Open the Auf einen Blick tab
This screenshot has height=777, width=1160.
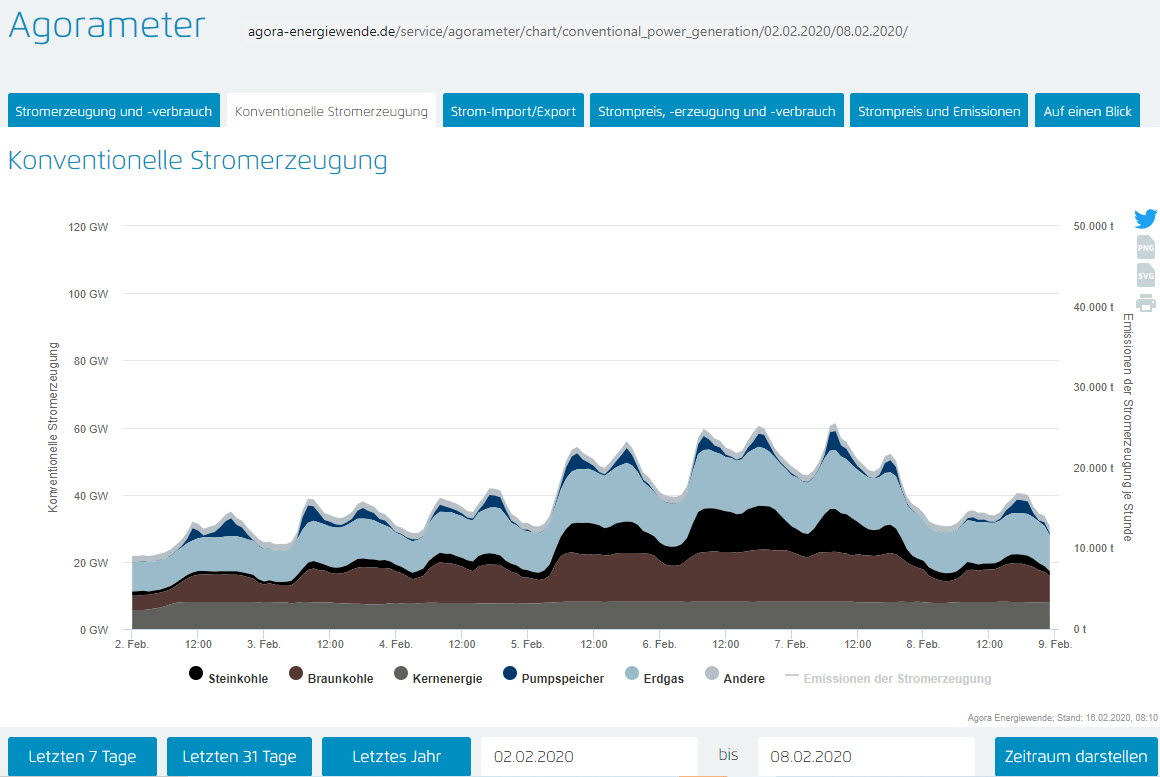[x=1087, y=111]
